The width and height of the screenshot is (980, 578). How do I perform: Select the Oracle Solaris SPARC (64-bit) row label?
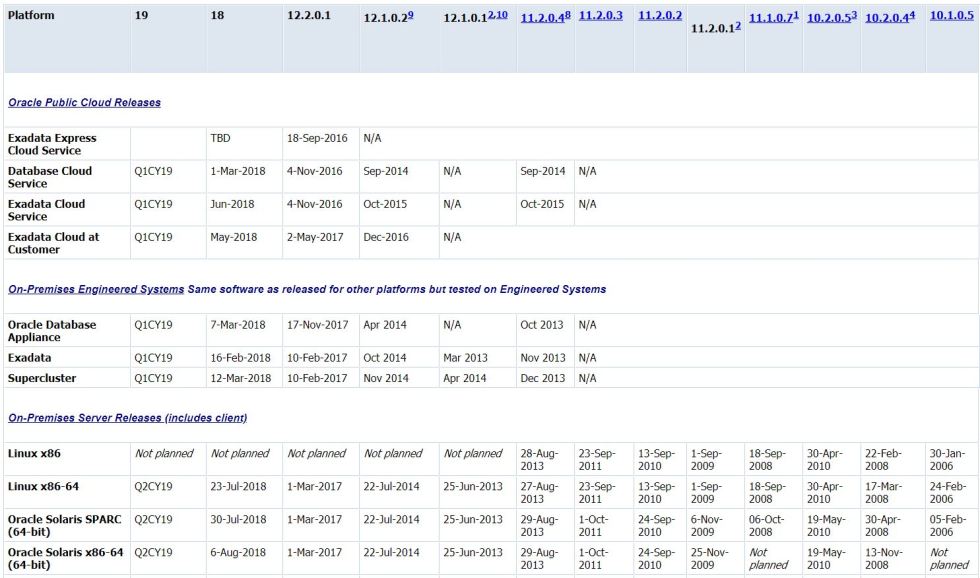pyautogui.click(x=64, y=526)
